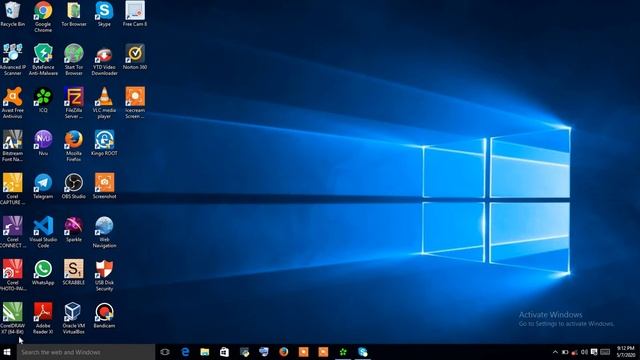The height and width of the screenshot is (360, 640).
Task: Select the Visual Studio Code shortcut
Action: (43, 232)
